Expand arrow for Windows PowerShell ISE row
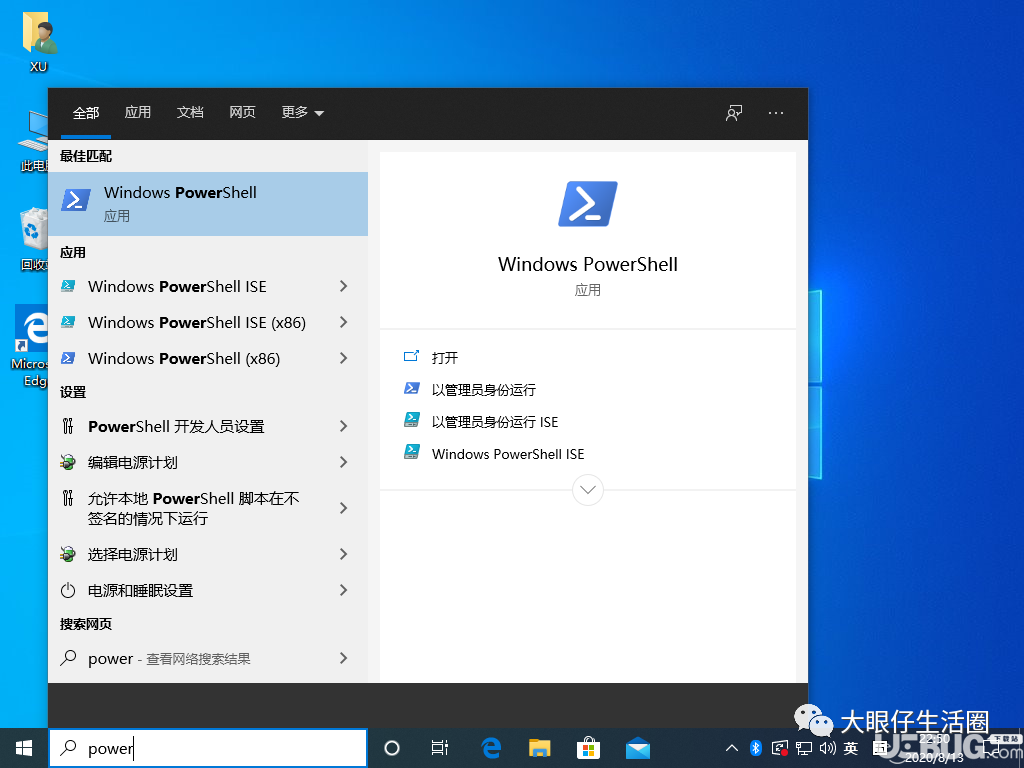 click(344, 286)
